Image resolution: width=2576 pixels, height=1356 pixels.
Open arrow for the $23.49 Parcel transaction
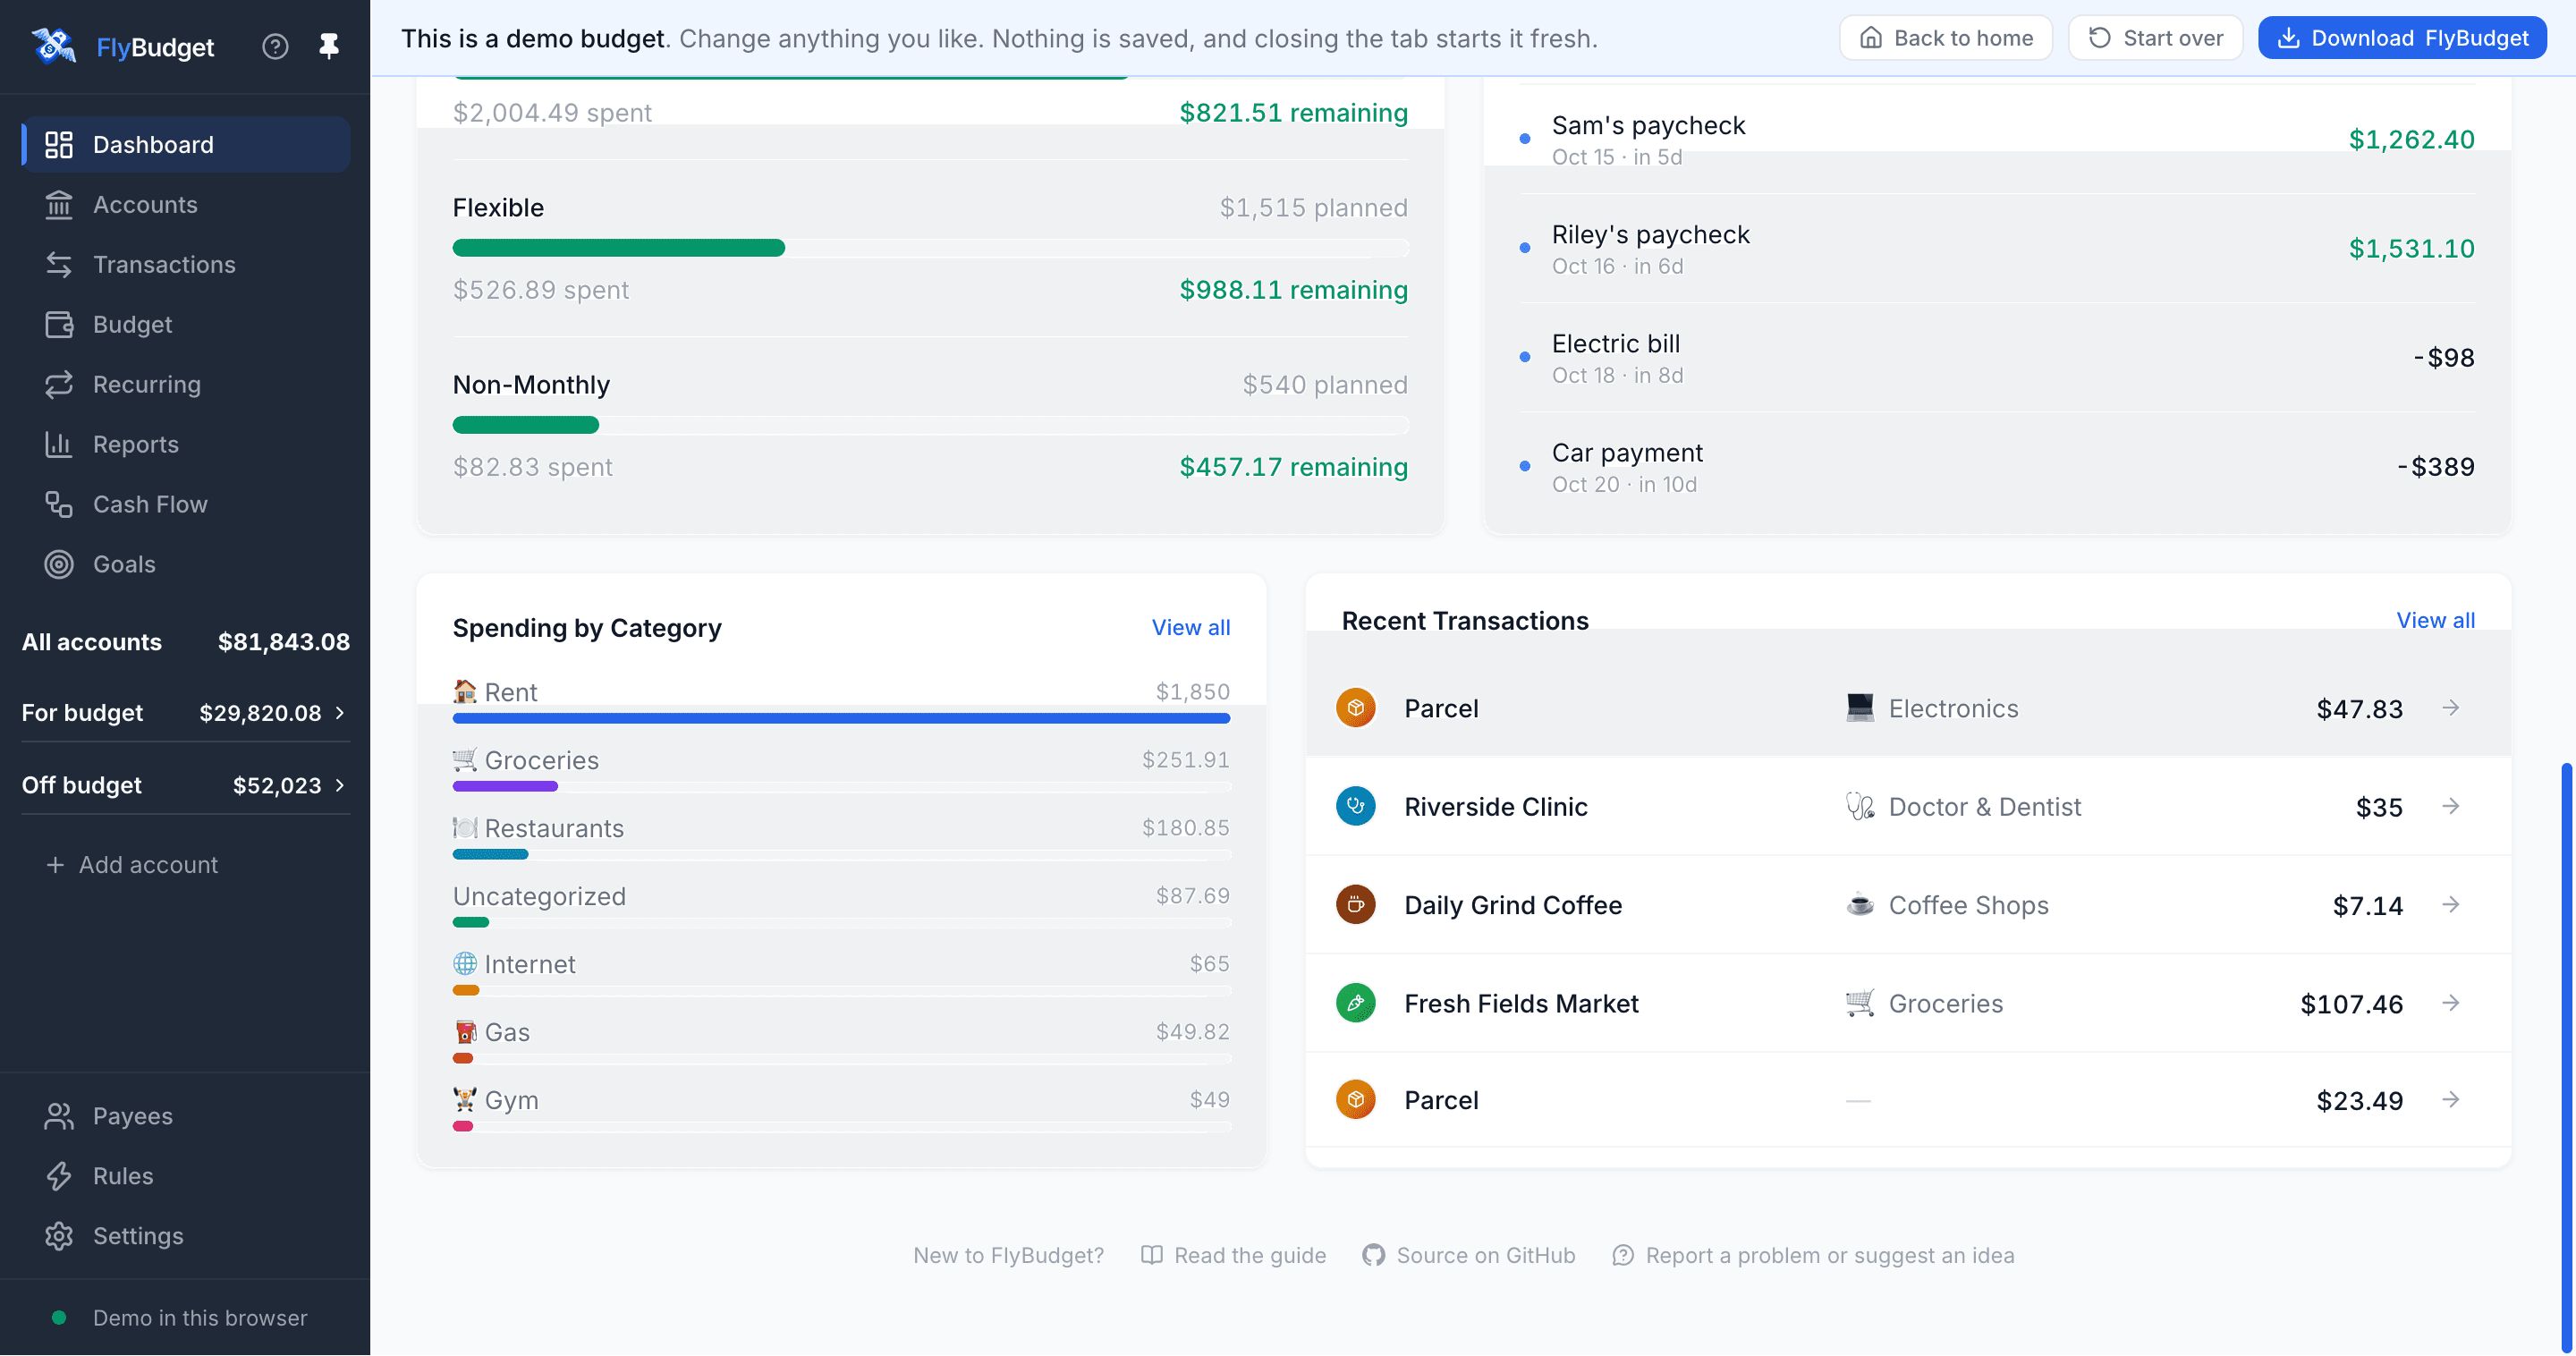[x=2450, y=1100]
